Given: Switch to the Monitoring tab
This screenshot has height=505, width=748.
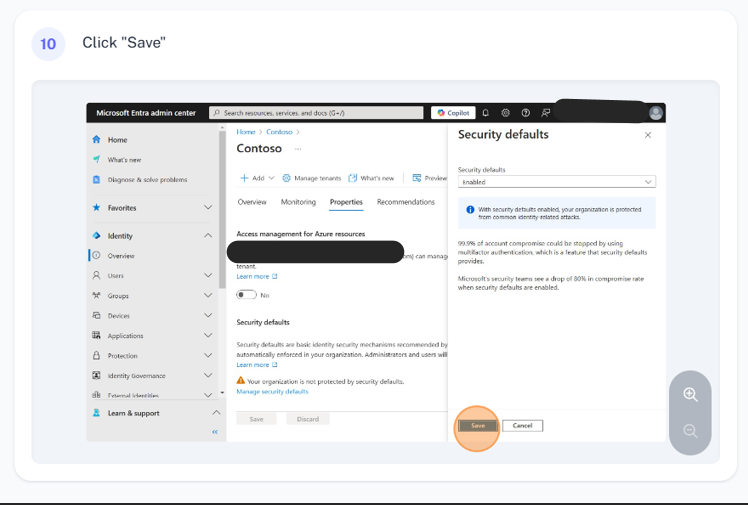Looking at the screenshot, I should click(298, 202).
